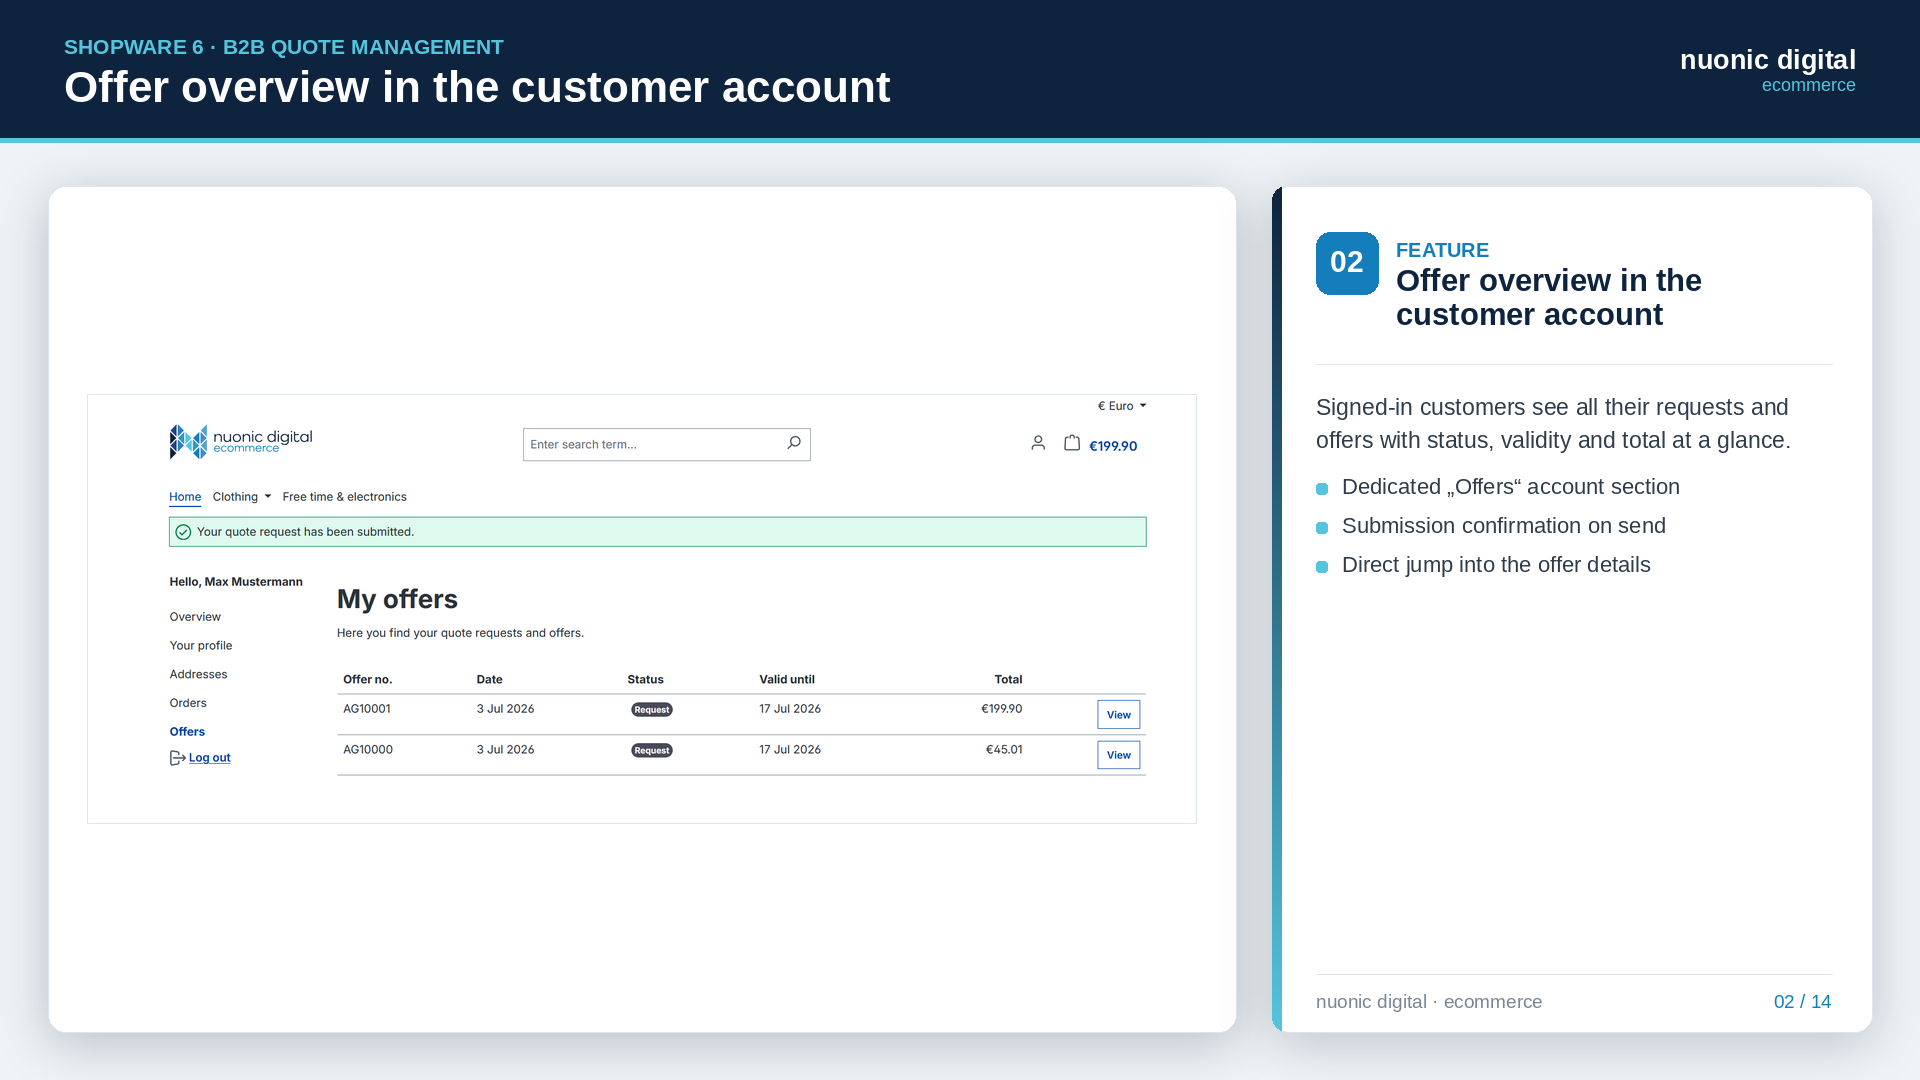1920x1080 pixels.
Task: Click offer number AG10000
Action: pyautogui.click(x=368, y=750)
